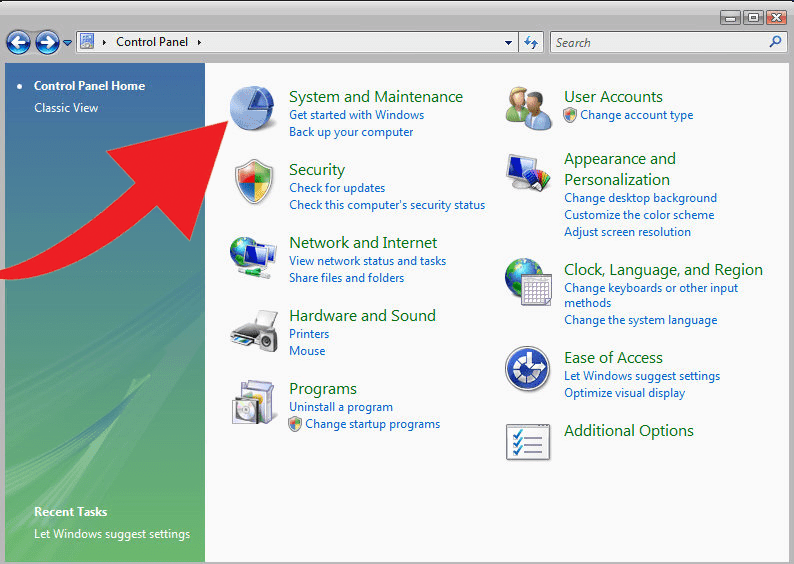Open Additional Options heading
794x564 pixels.
(x=629, y=431)
